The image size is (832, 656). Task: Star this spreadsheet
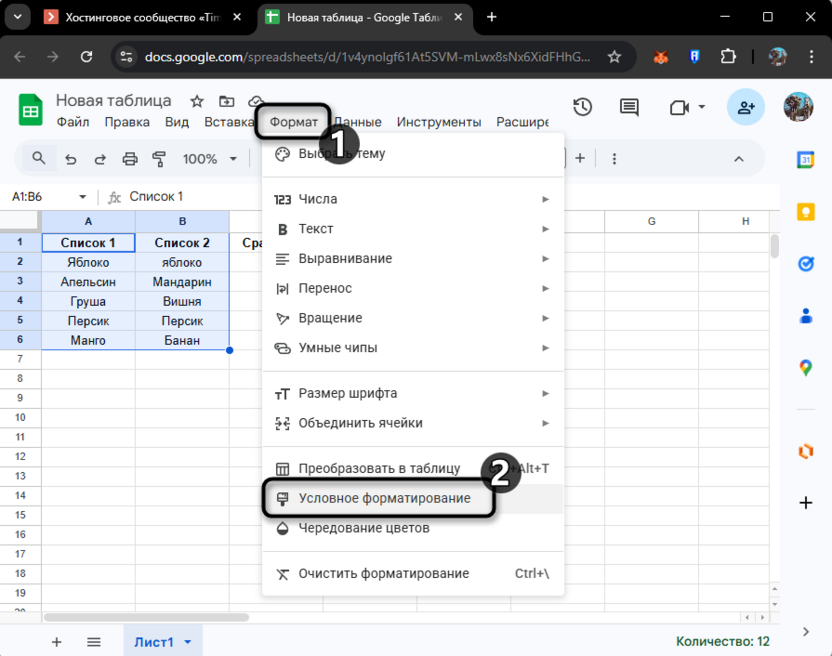pyautogui.click(x=196, y=101)
